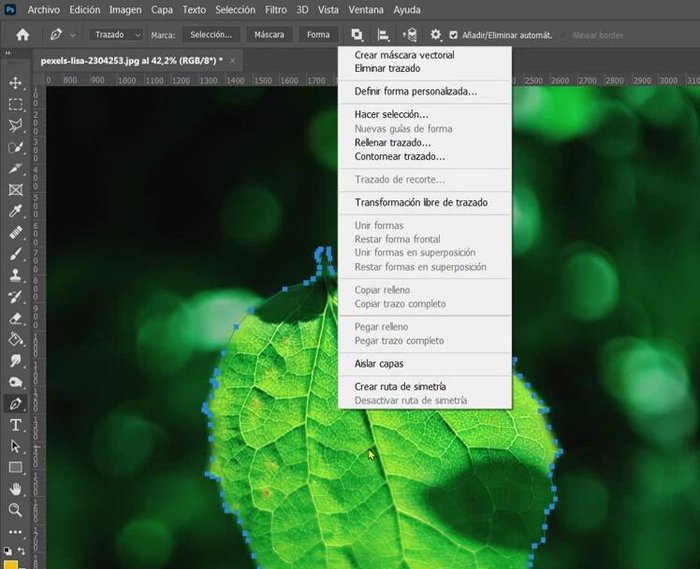Select the Hand tool
This screenshot has width=700, height=569.
coord(15,489)
